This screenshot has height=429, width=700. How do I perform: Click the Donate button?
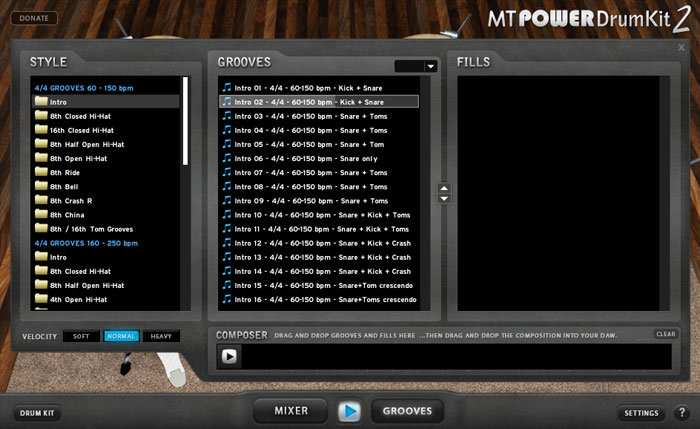34,18
